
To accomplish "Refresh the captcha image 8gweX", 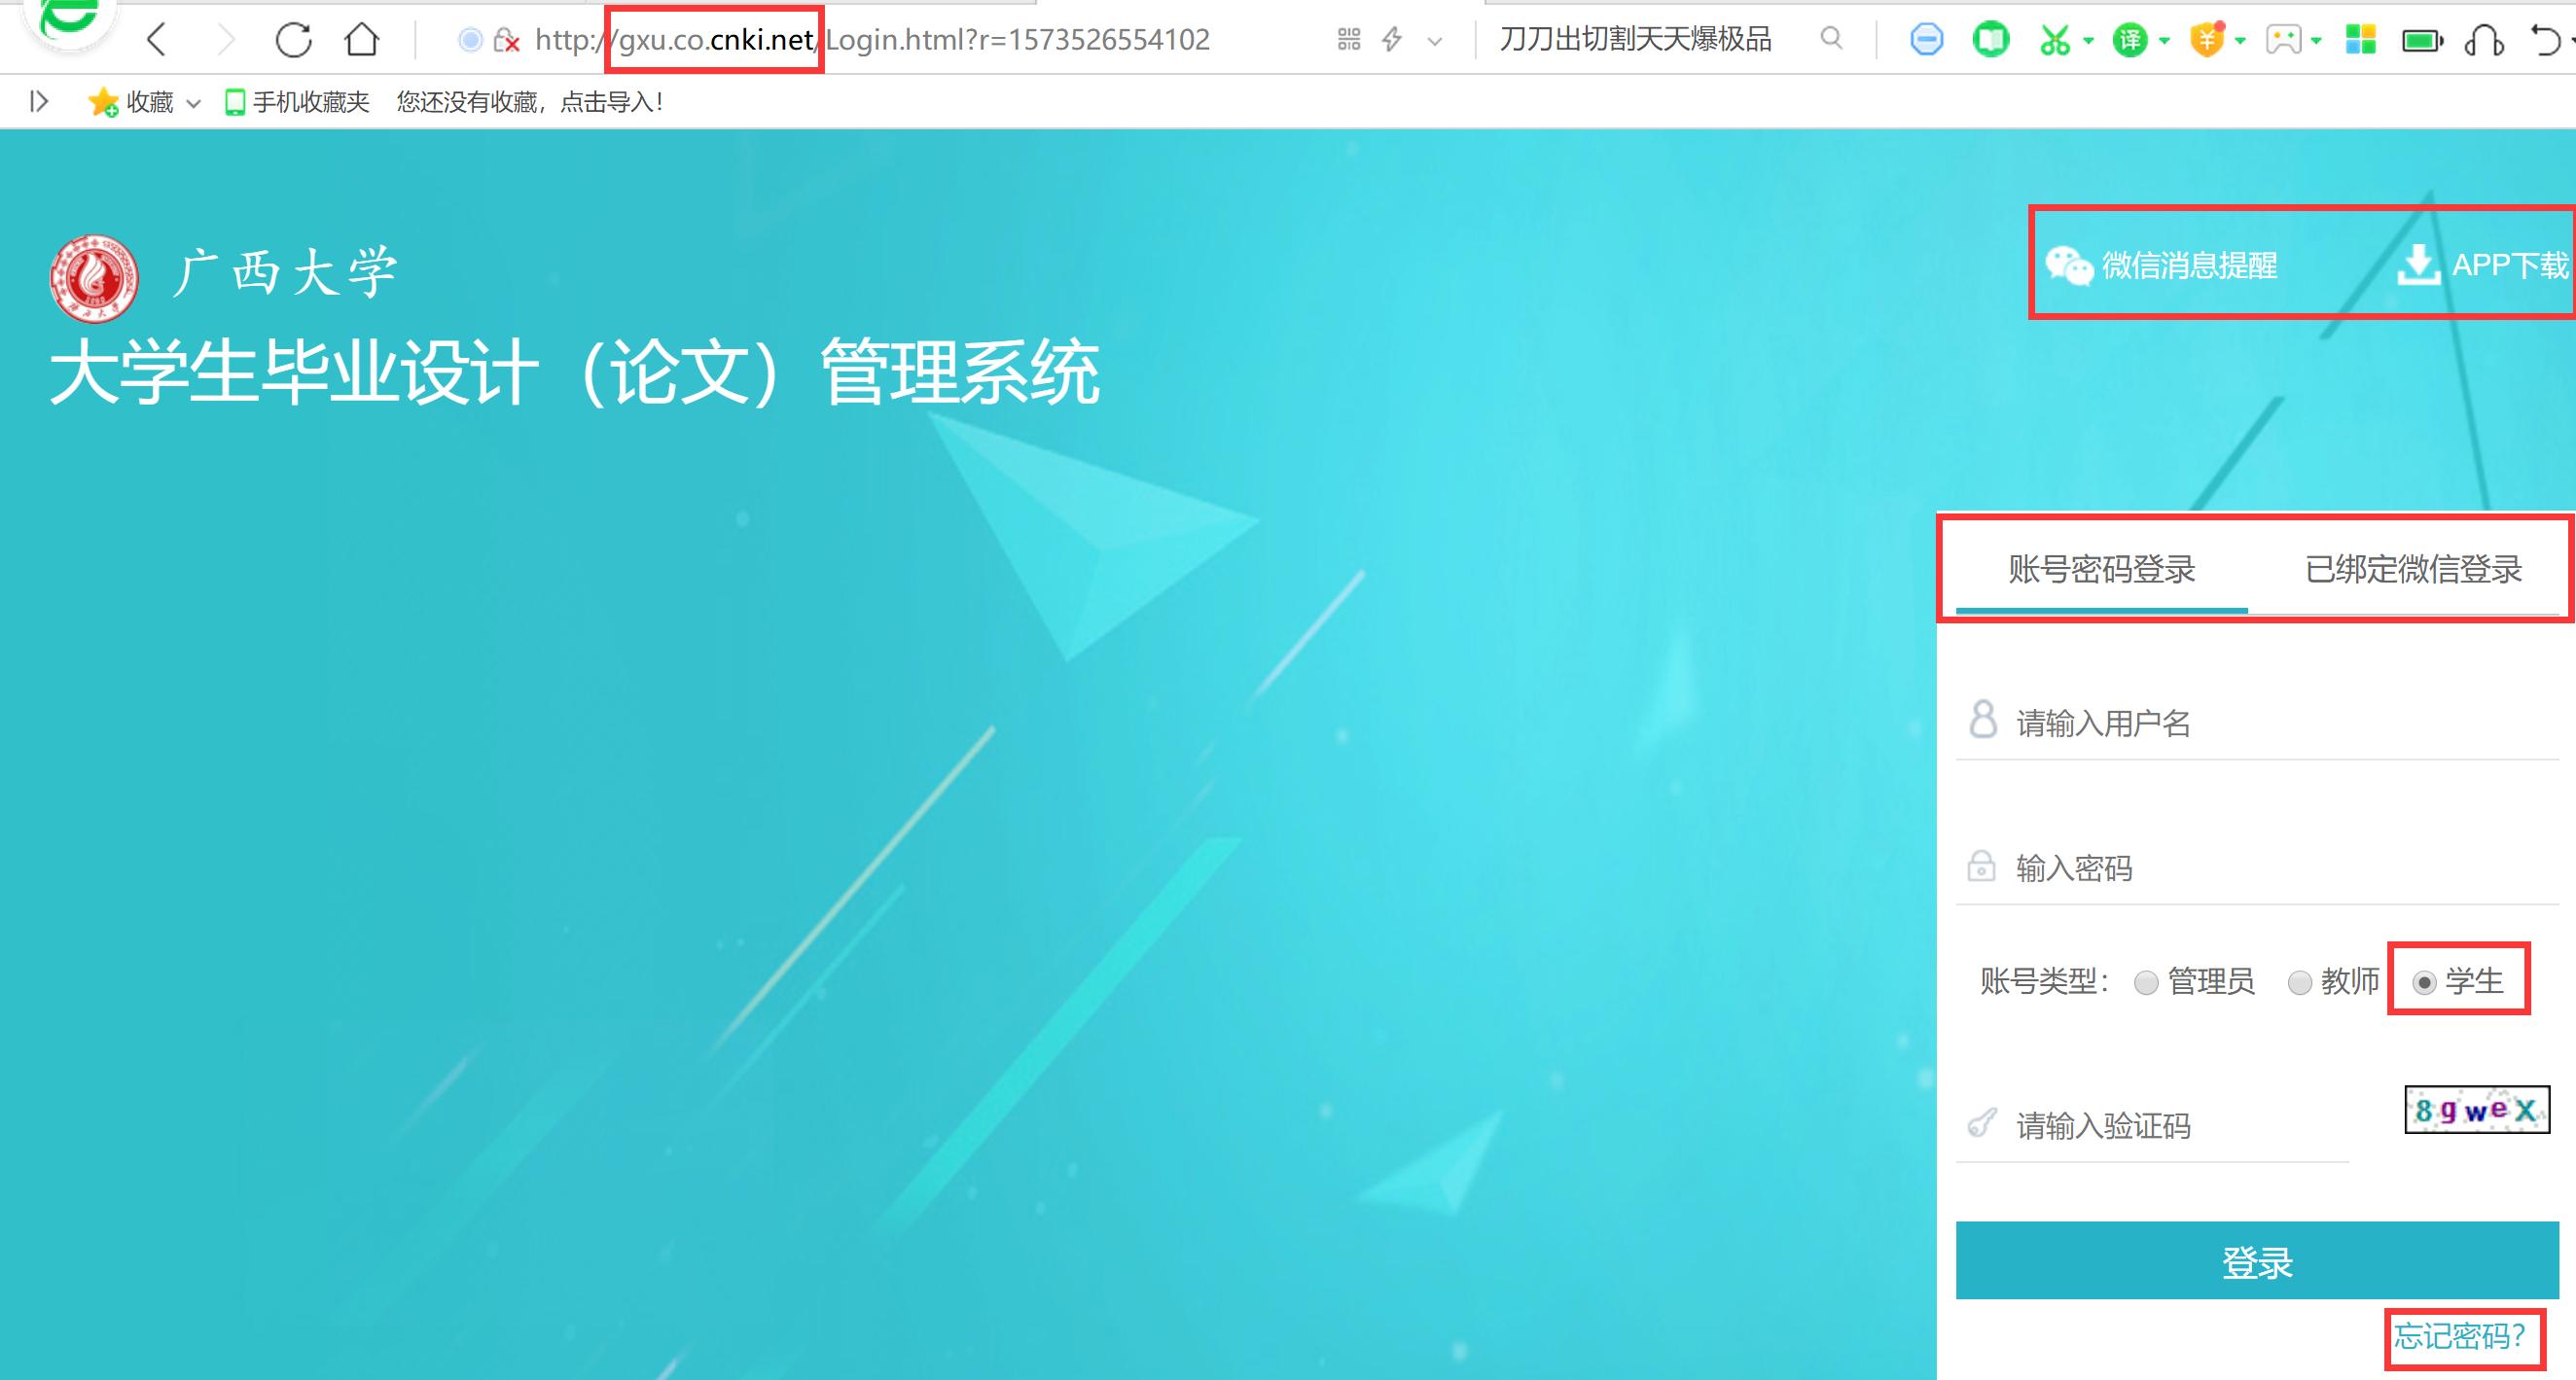I will 2477,1110.
